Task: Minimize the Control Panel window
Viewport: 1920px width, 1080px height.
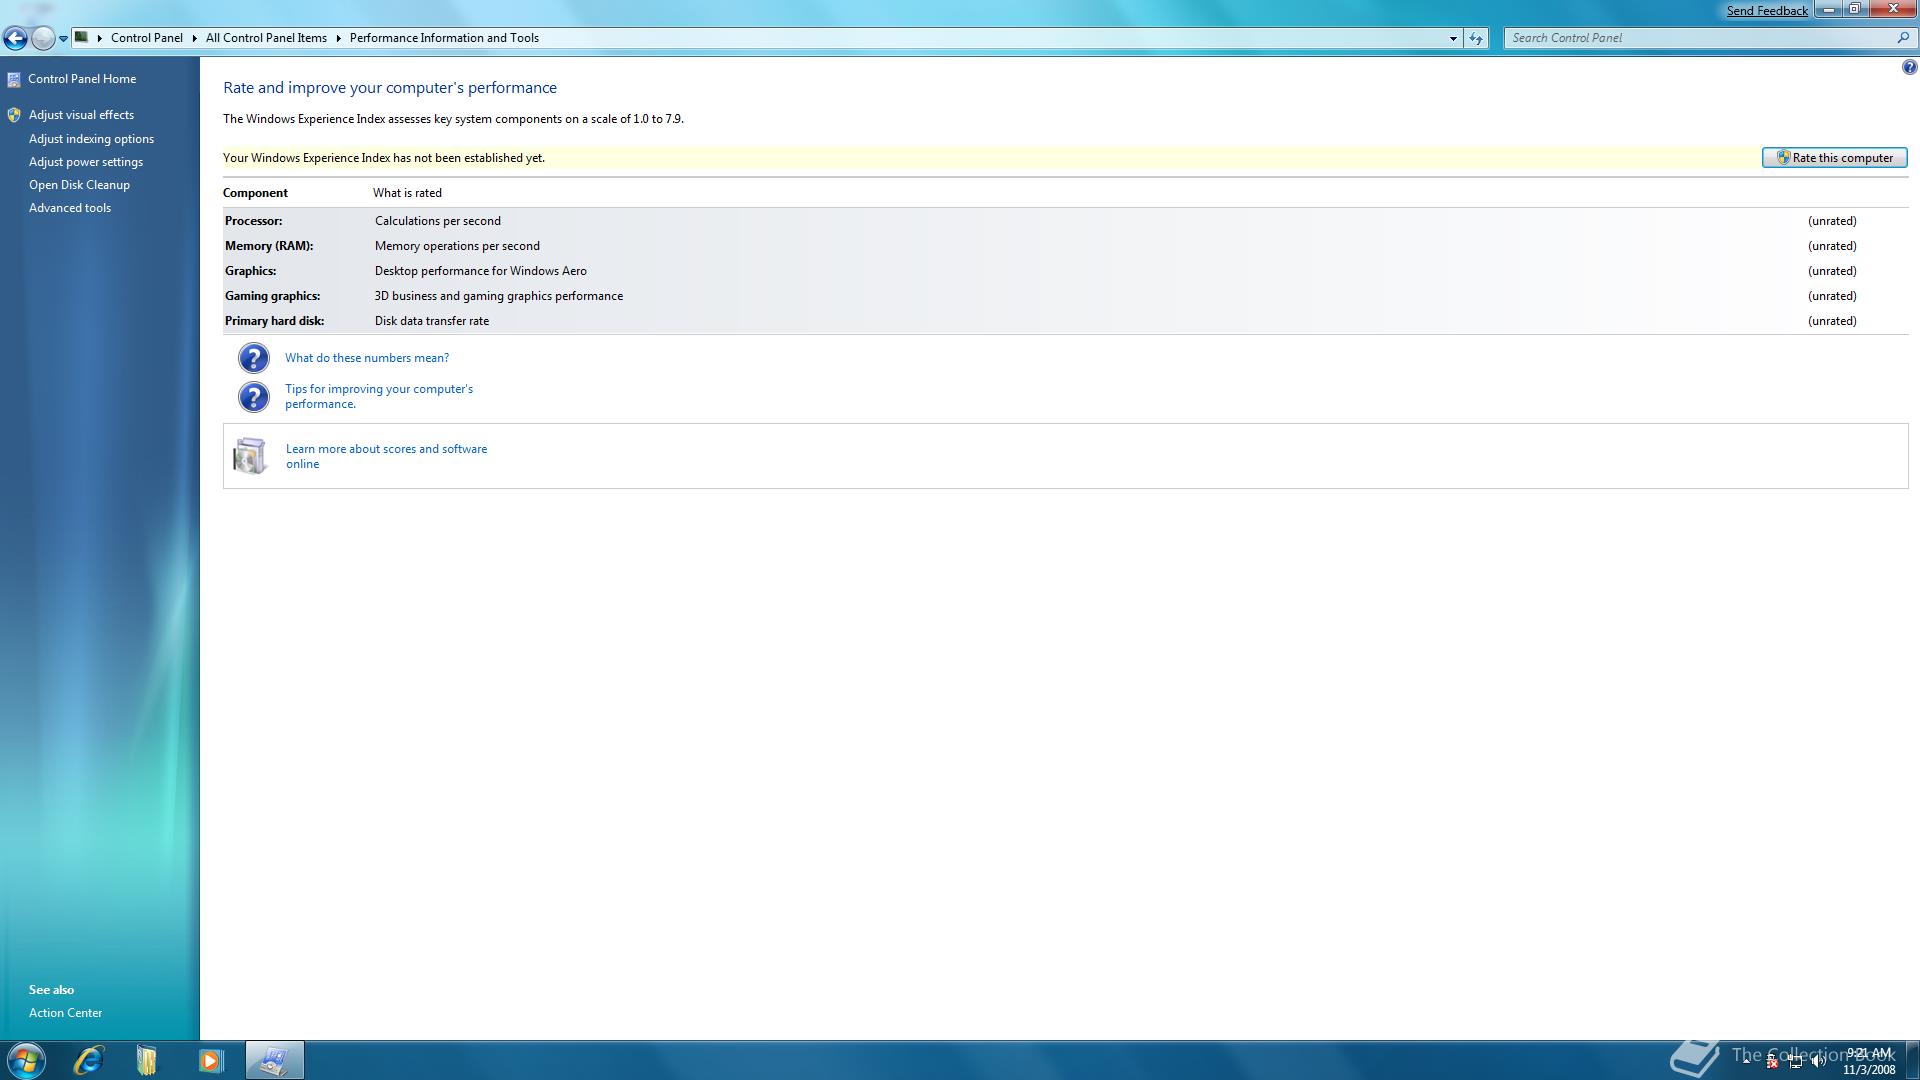Action: coord(1829,9)
